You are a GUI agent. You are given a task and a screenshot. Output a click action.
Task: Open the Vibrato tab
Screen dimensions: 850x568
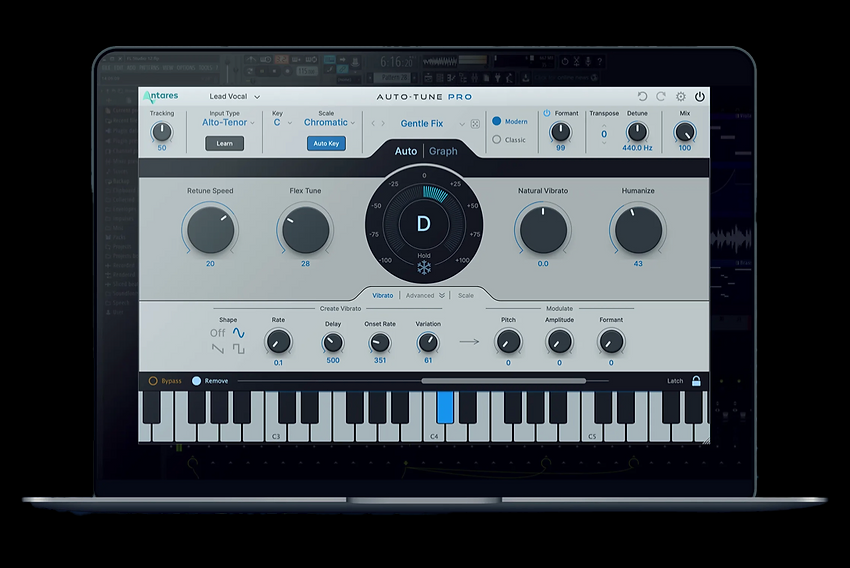[x=383, y=295]
